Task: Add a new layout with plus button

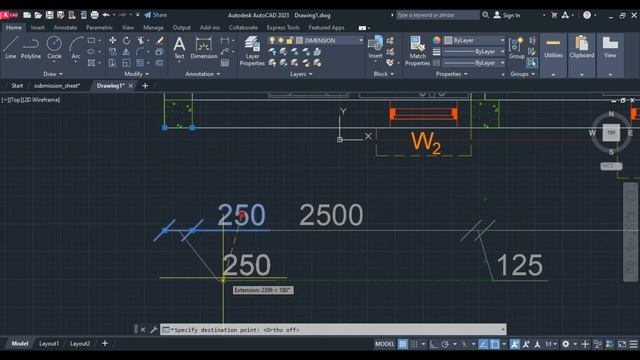Action: click(x=104, y=343)
